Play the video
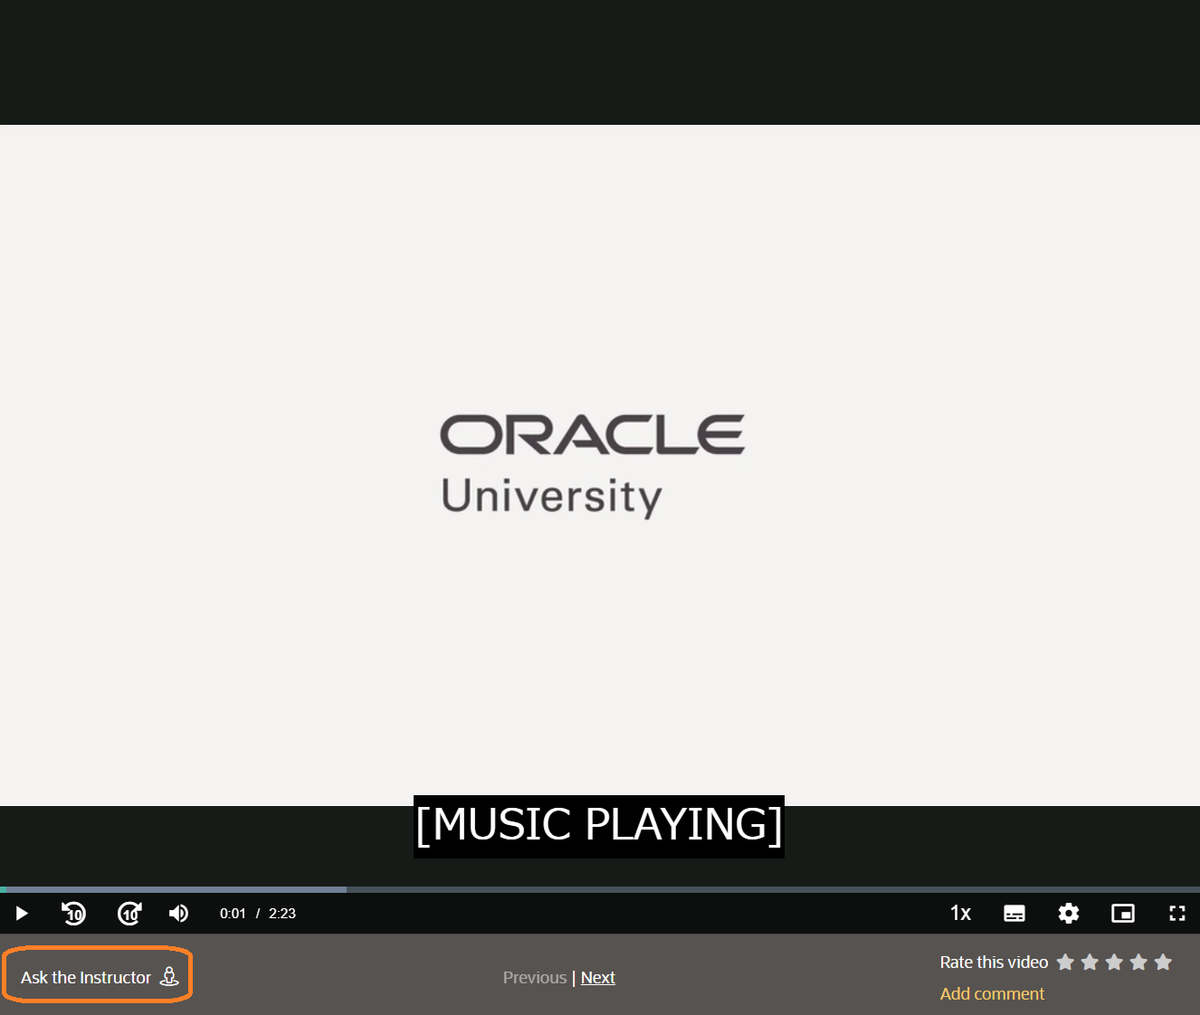This screenshot has height=1015, width=1200. point(21,913)
